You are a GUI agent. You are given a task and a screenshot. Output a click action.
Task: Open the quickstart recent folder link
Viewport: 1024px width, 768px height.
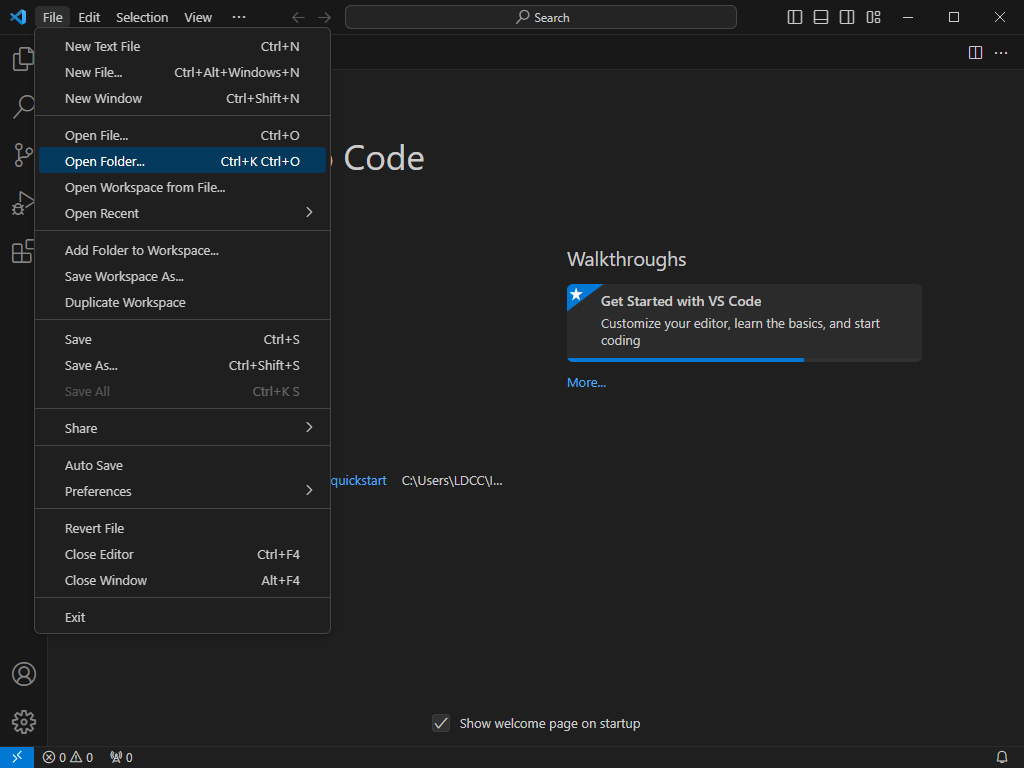[x=359, y=481]
